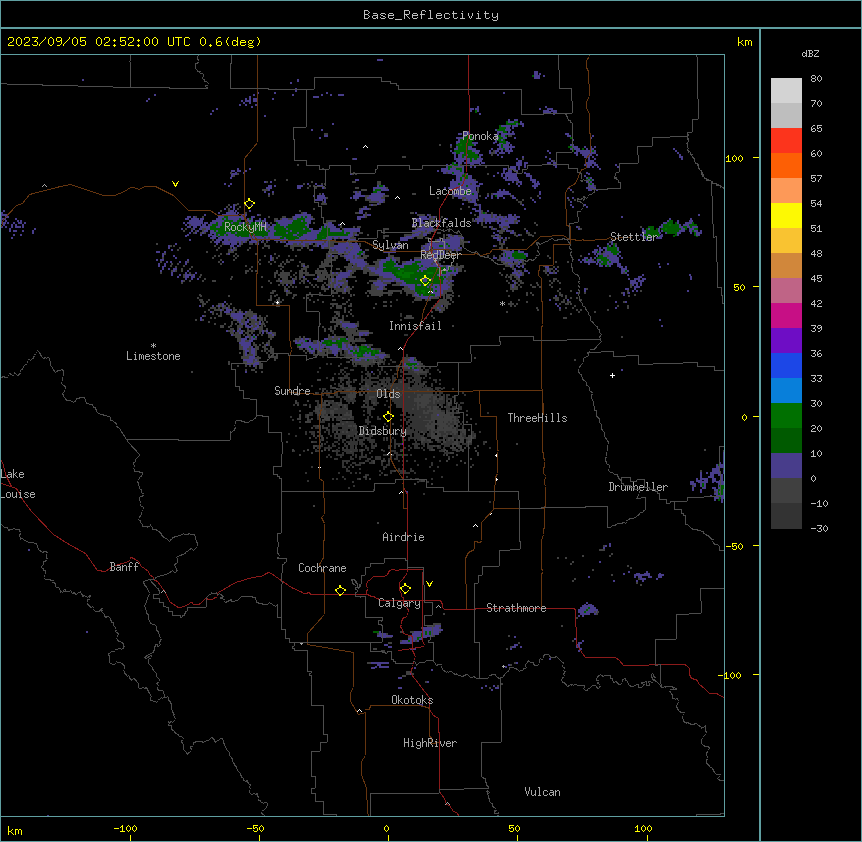The height and width of the screenshot is (842, 862).
Task: Click the yellow diamond marker above RockyMH
Action: [249, 204]
